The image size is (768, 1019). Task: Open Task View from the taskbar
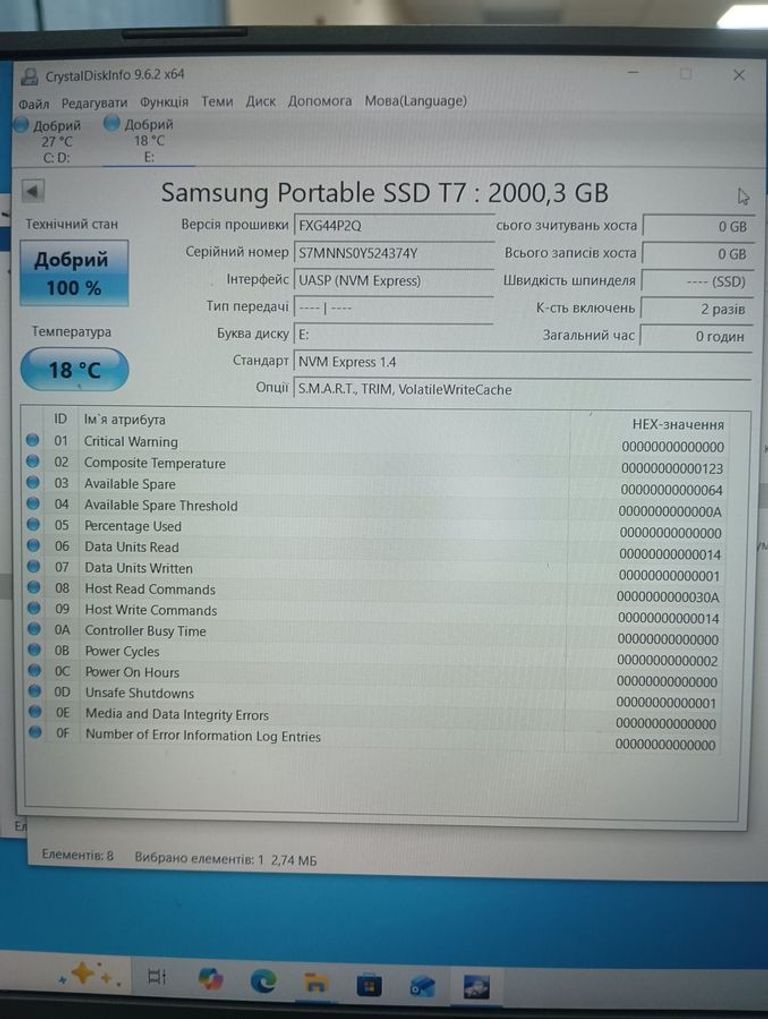click(157, 975)
